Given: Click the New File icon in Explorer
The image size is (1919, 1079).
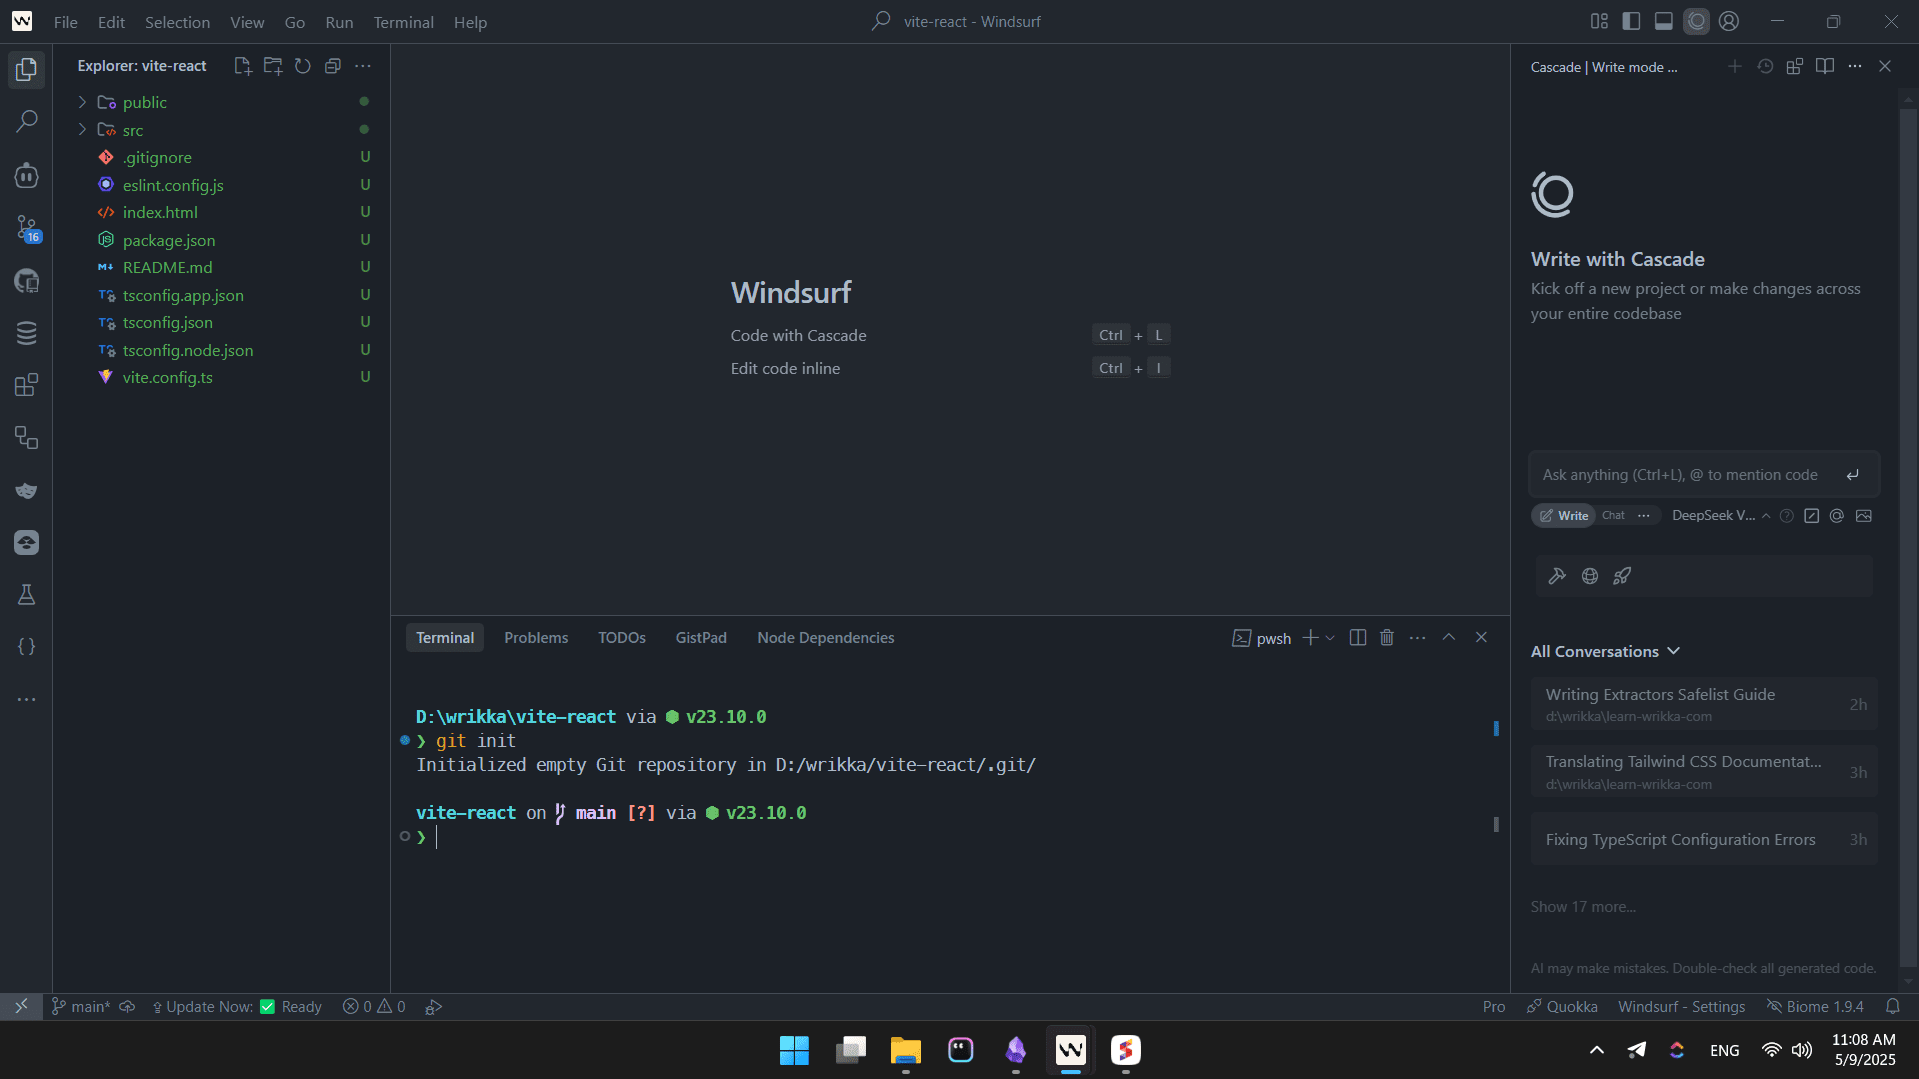Looking at the screenshot, I should 242,66.
